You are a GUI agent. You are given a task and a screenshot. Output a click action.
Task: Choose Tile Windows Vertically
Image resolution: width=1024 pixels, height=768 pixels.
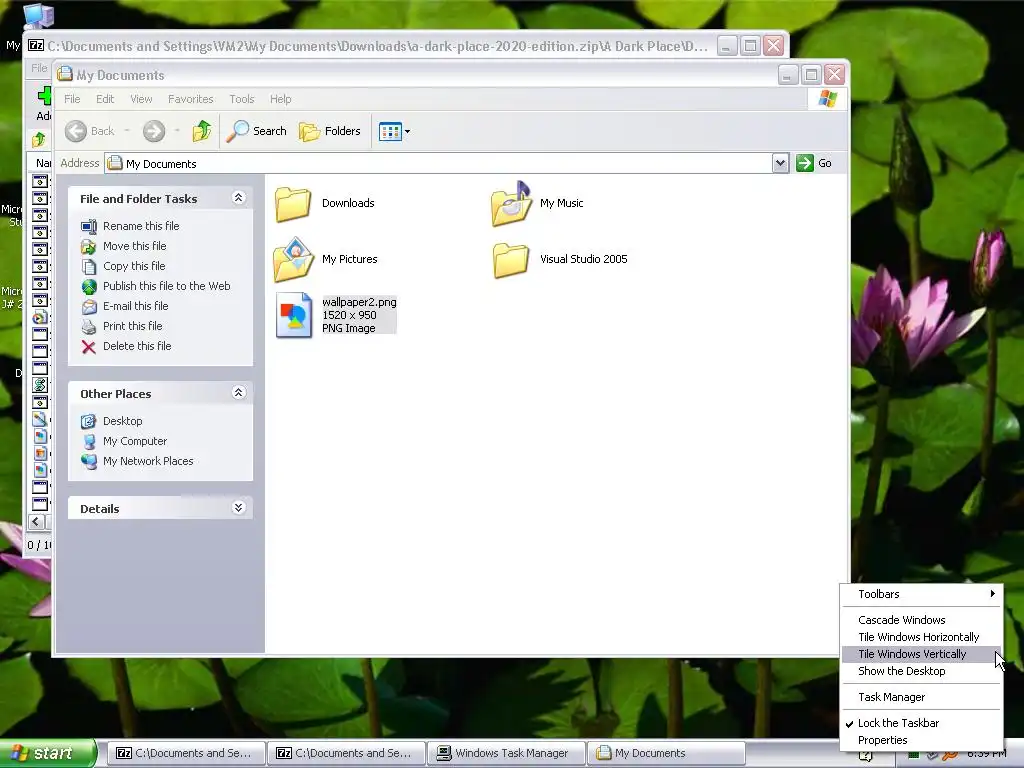coord(921,654)
